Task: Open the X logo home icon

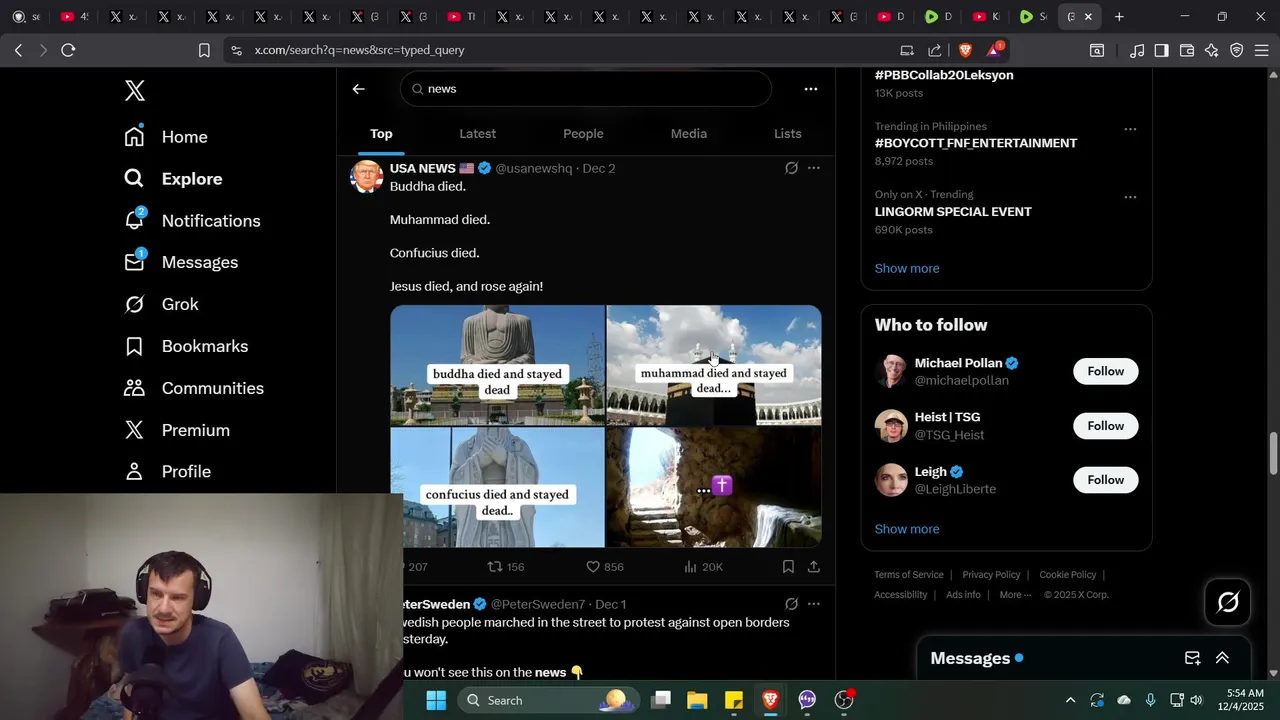Action: (x=135, y=90)
